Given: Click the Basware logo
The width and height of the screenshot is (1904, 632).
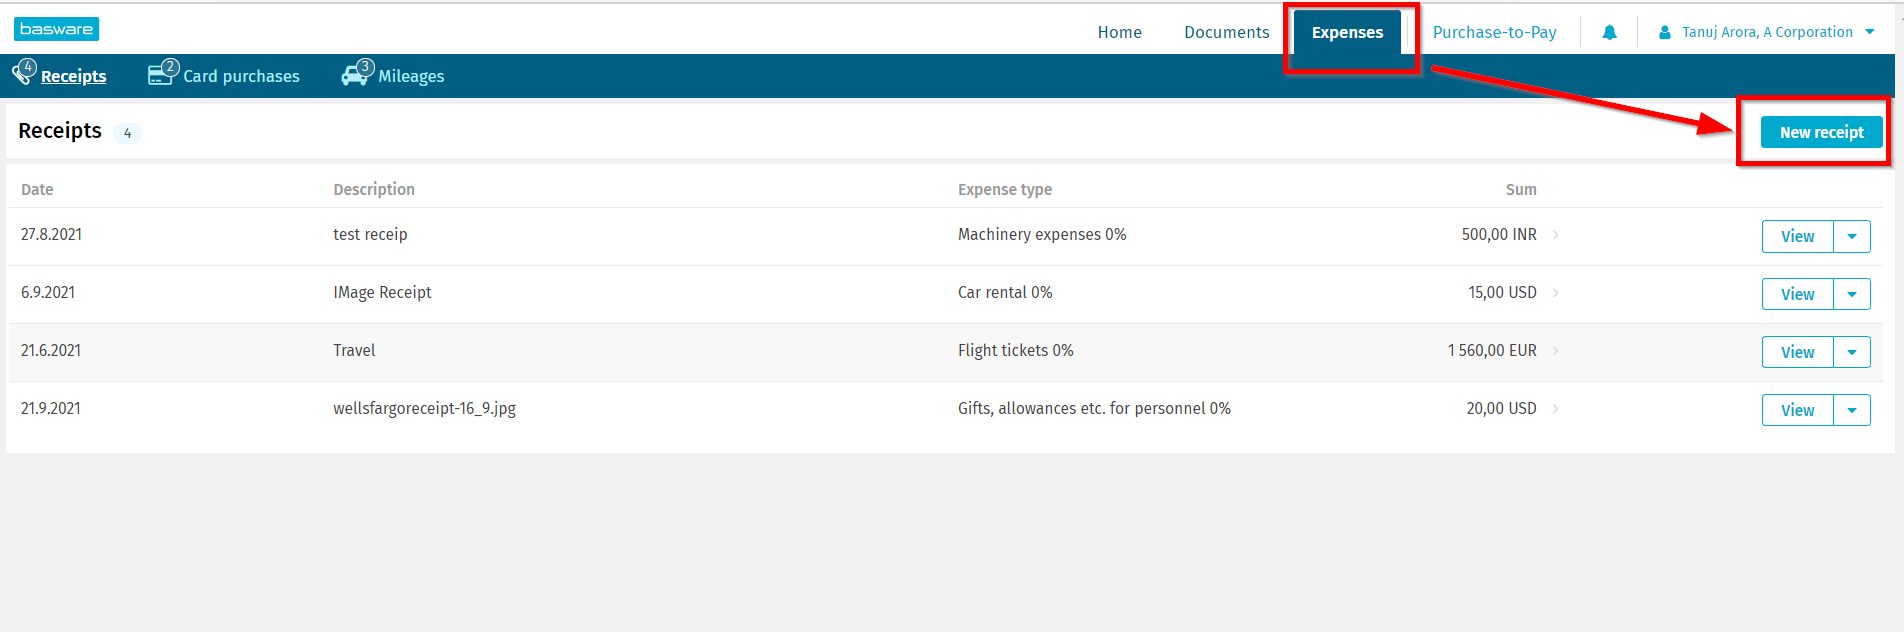Looking at the screenshot, I should pos(56,29).
